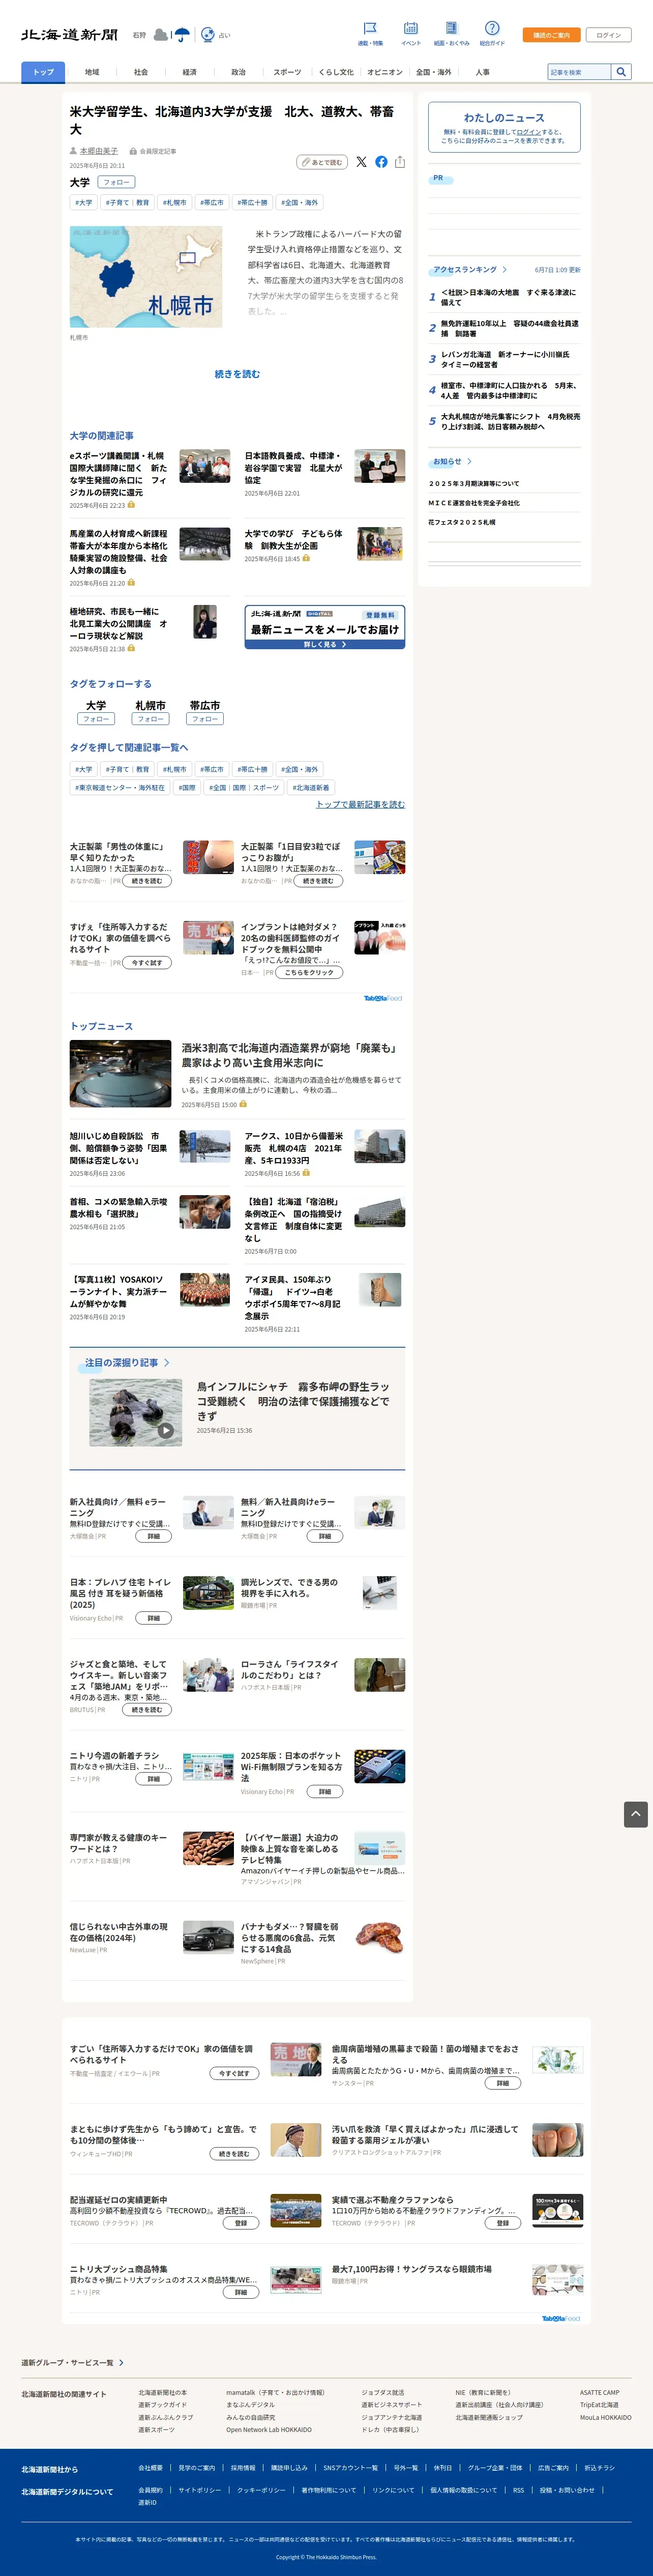This screenshot has width=653, height=2576.
Task: Open 全国・海外 navigation tab
Action: (434, 72)
